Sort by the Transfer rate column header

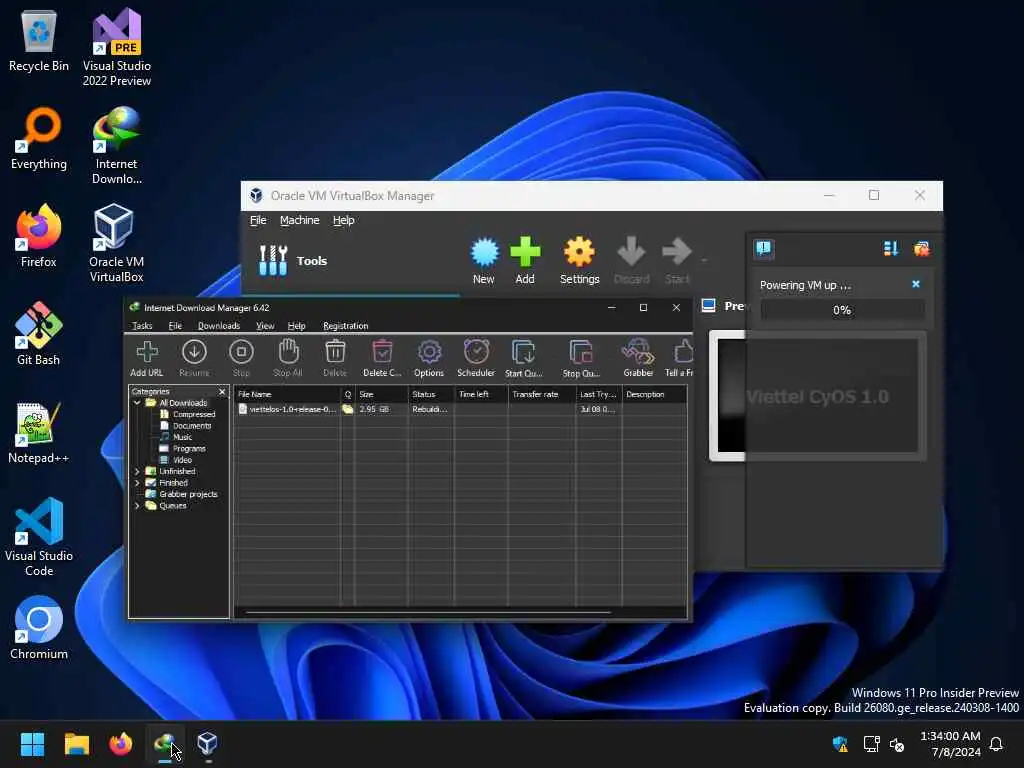541,394
